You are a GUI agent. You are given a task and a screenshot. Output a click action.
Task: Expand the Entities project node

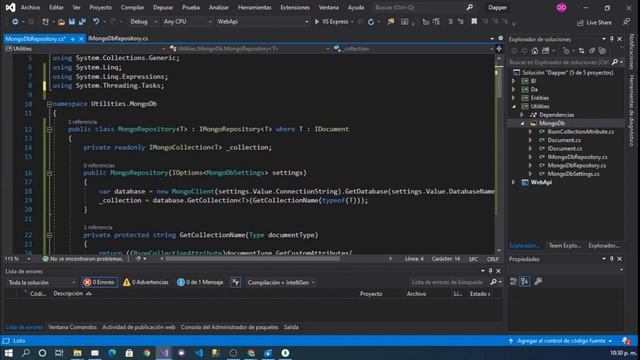pyautogui.click(x=513, y=98)
